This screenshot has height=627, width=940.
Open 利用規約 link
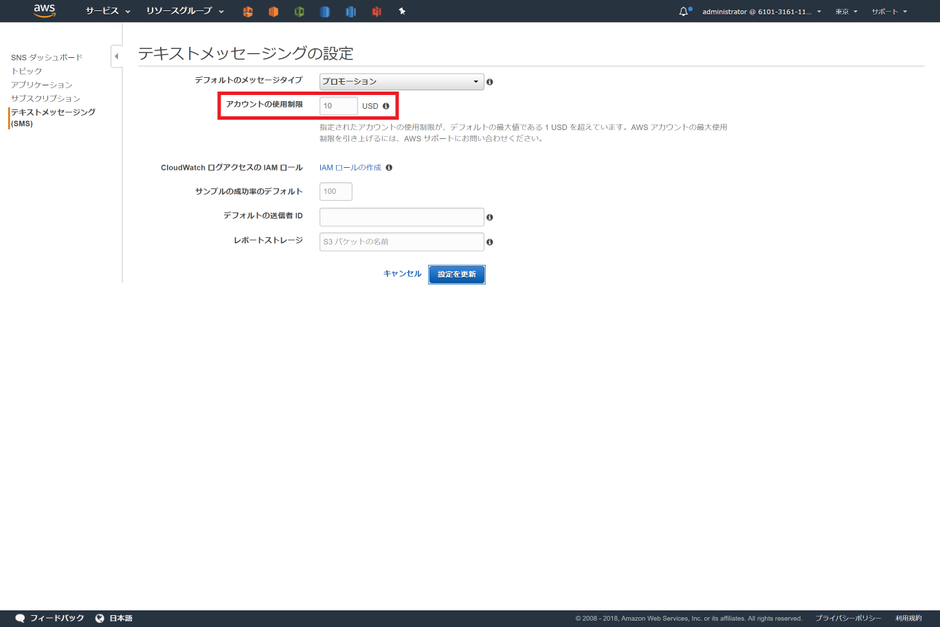click(909, 619)
